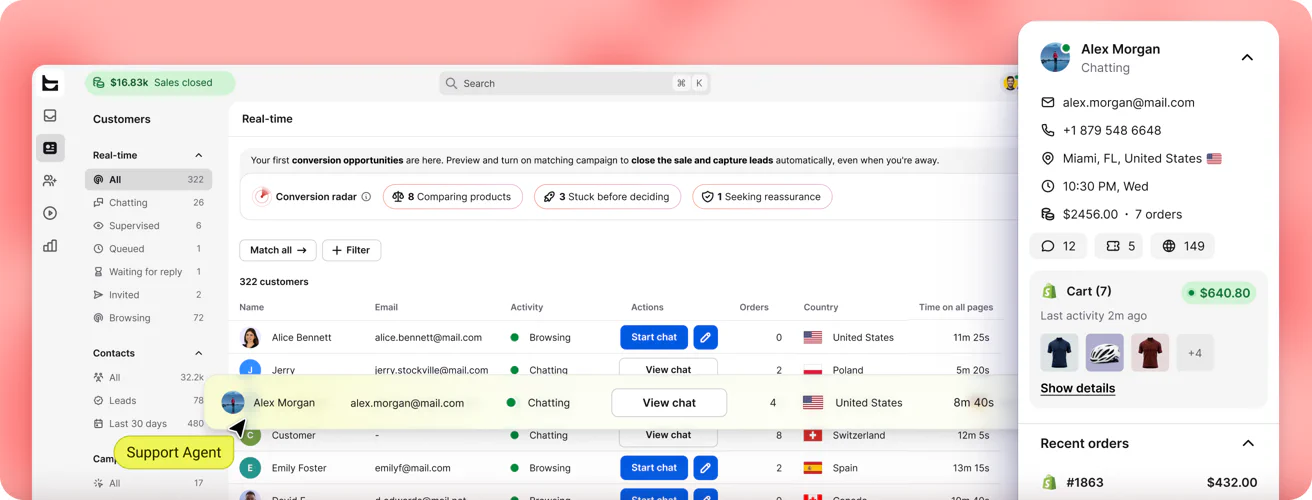Screen dimensions: 1312x500
Task: Open the Match all dropdown
Action: [x=278, y=250]
